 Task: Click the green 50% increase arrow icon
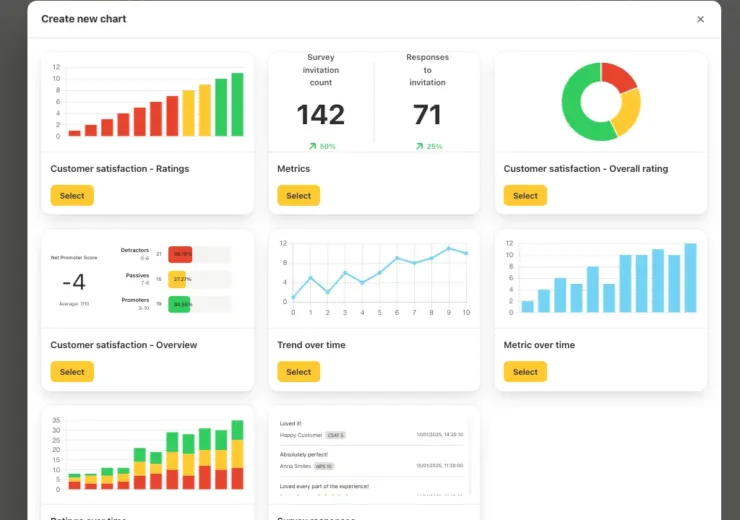pyautogui.click(x=312, y=146)
